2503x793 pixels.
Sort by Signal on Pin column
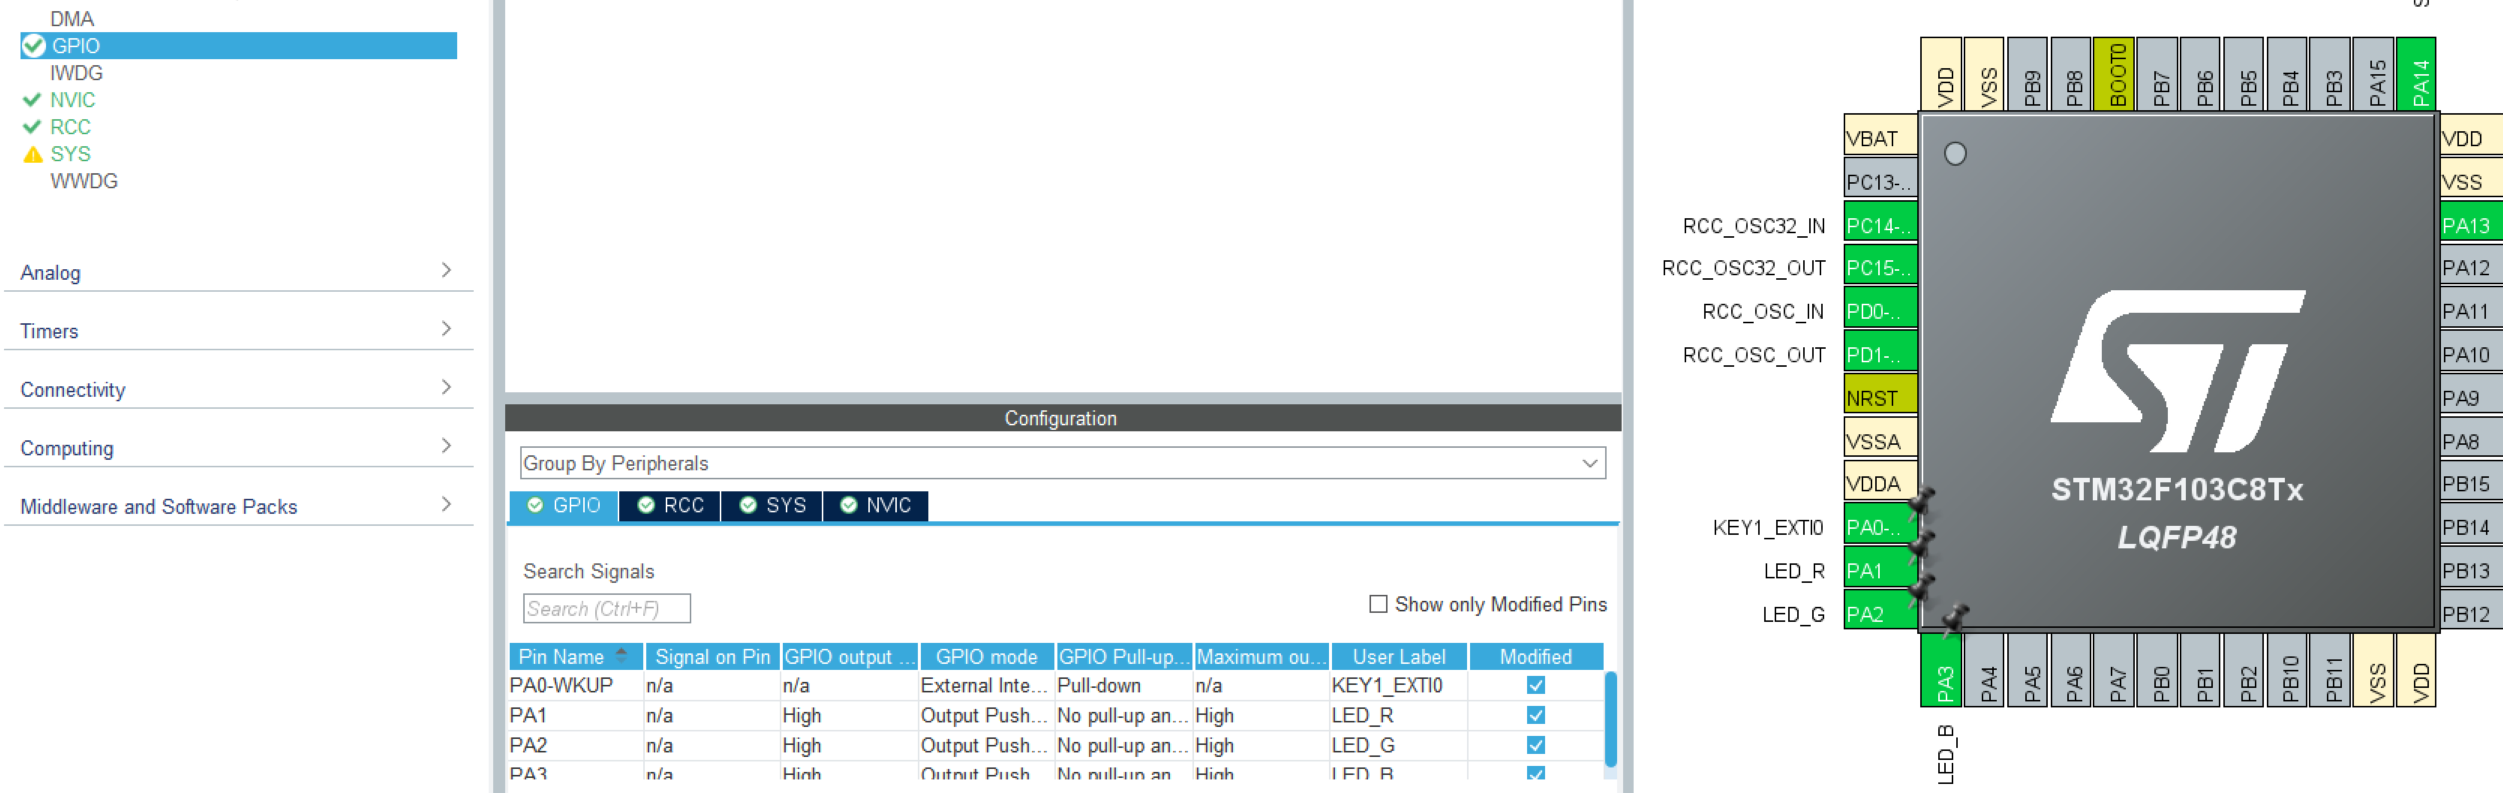(x=712, y=657)
